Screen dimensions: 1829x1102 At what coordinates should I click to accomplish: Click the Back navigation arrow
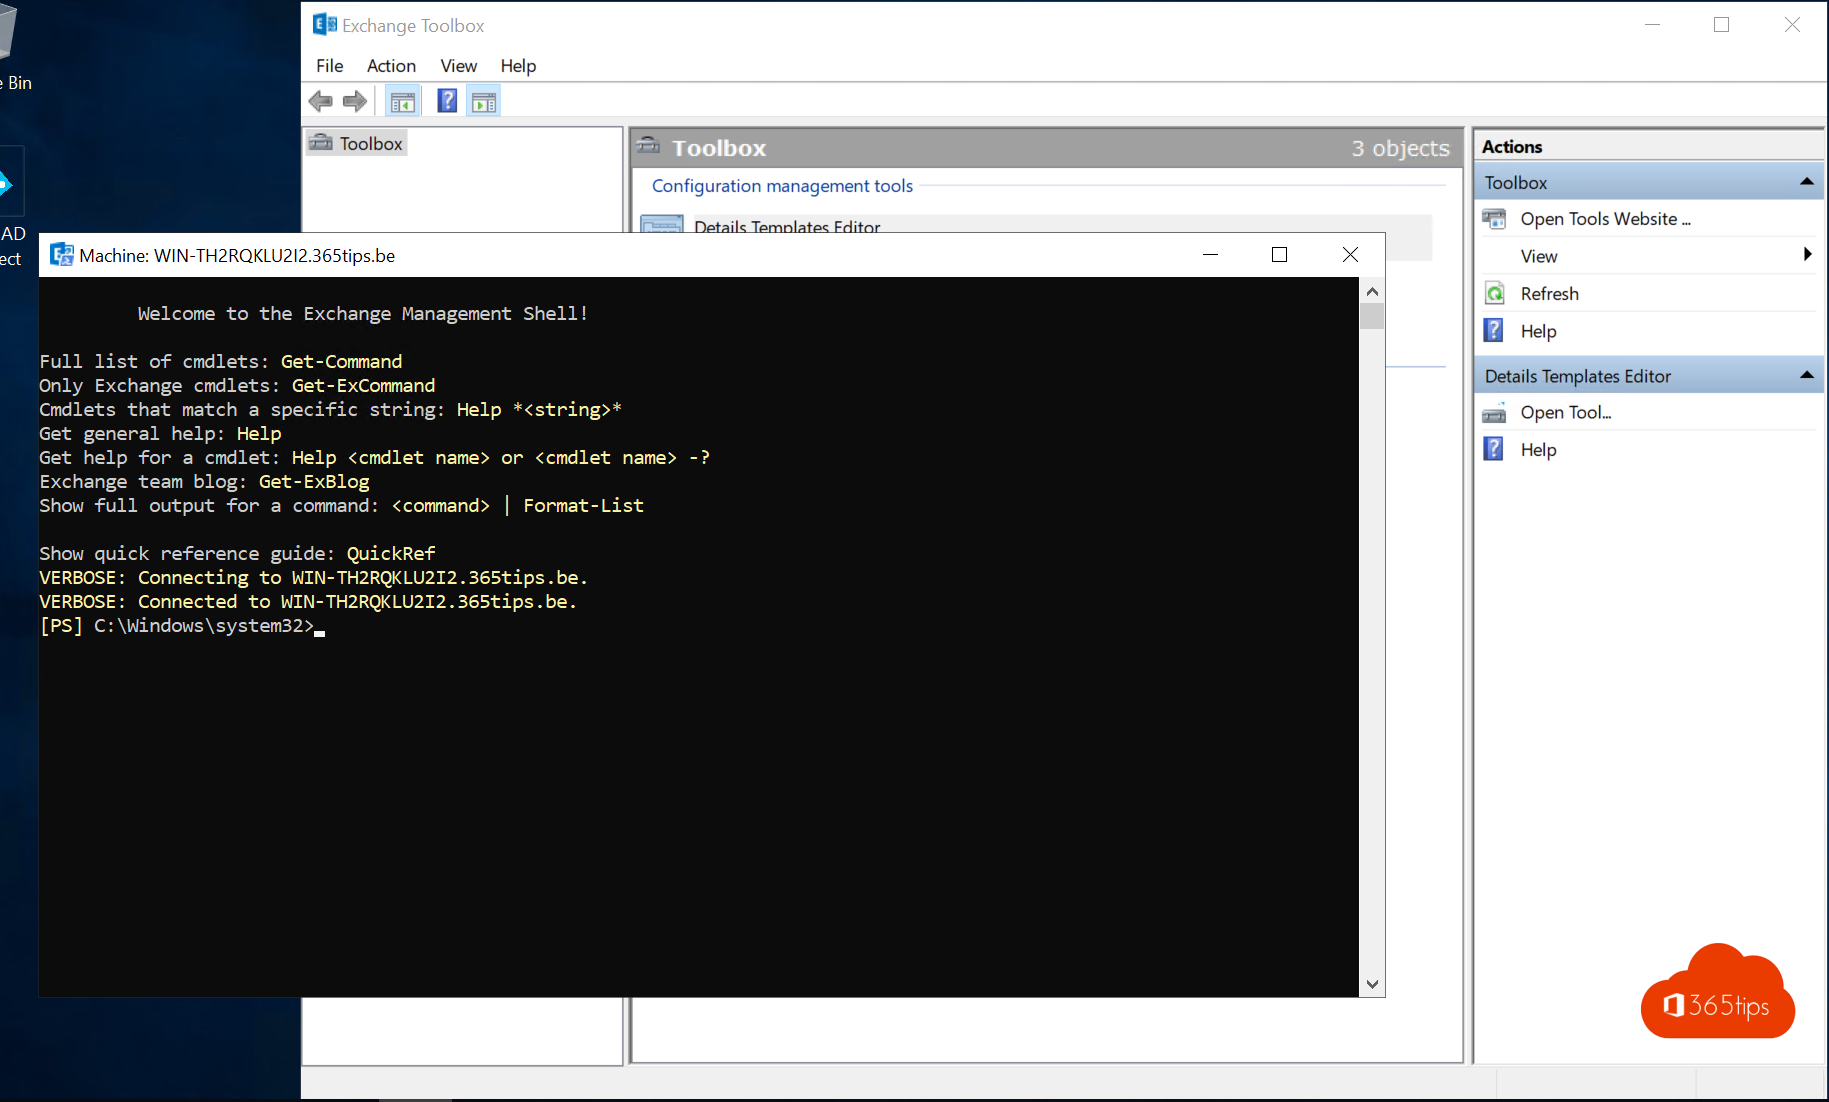[320, 100]
